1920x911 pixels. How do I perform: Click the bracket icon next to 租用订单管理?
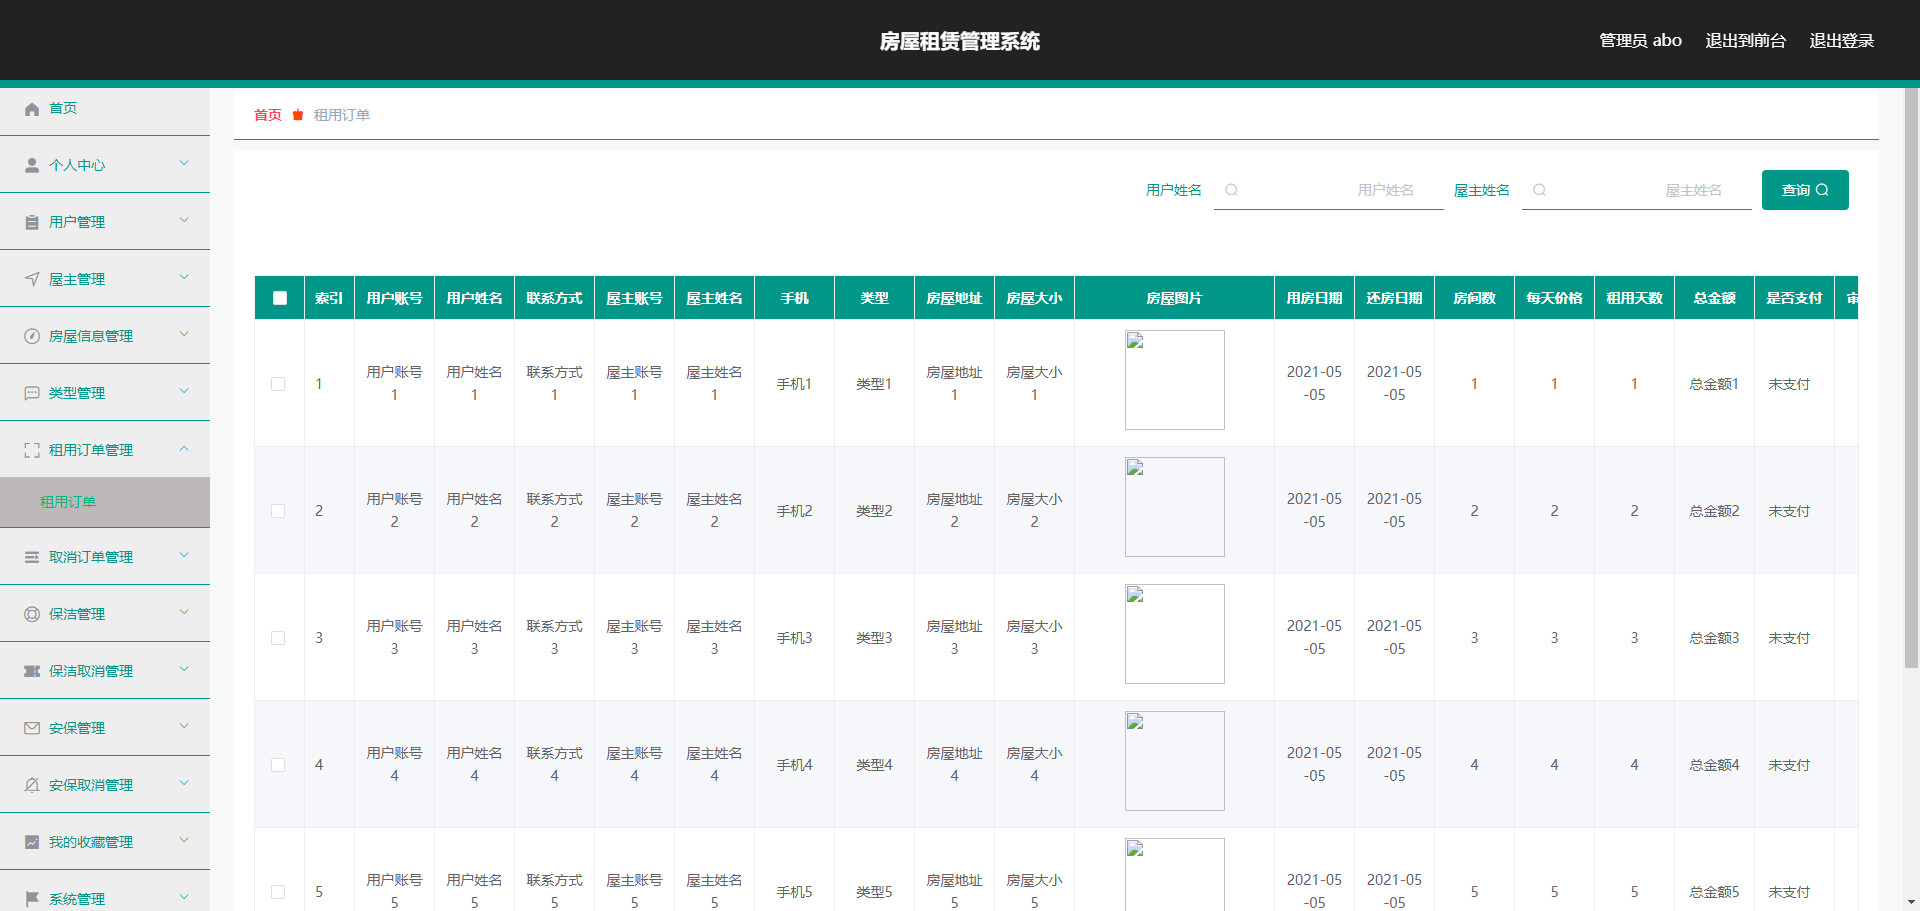click(x=32, y=450)
